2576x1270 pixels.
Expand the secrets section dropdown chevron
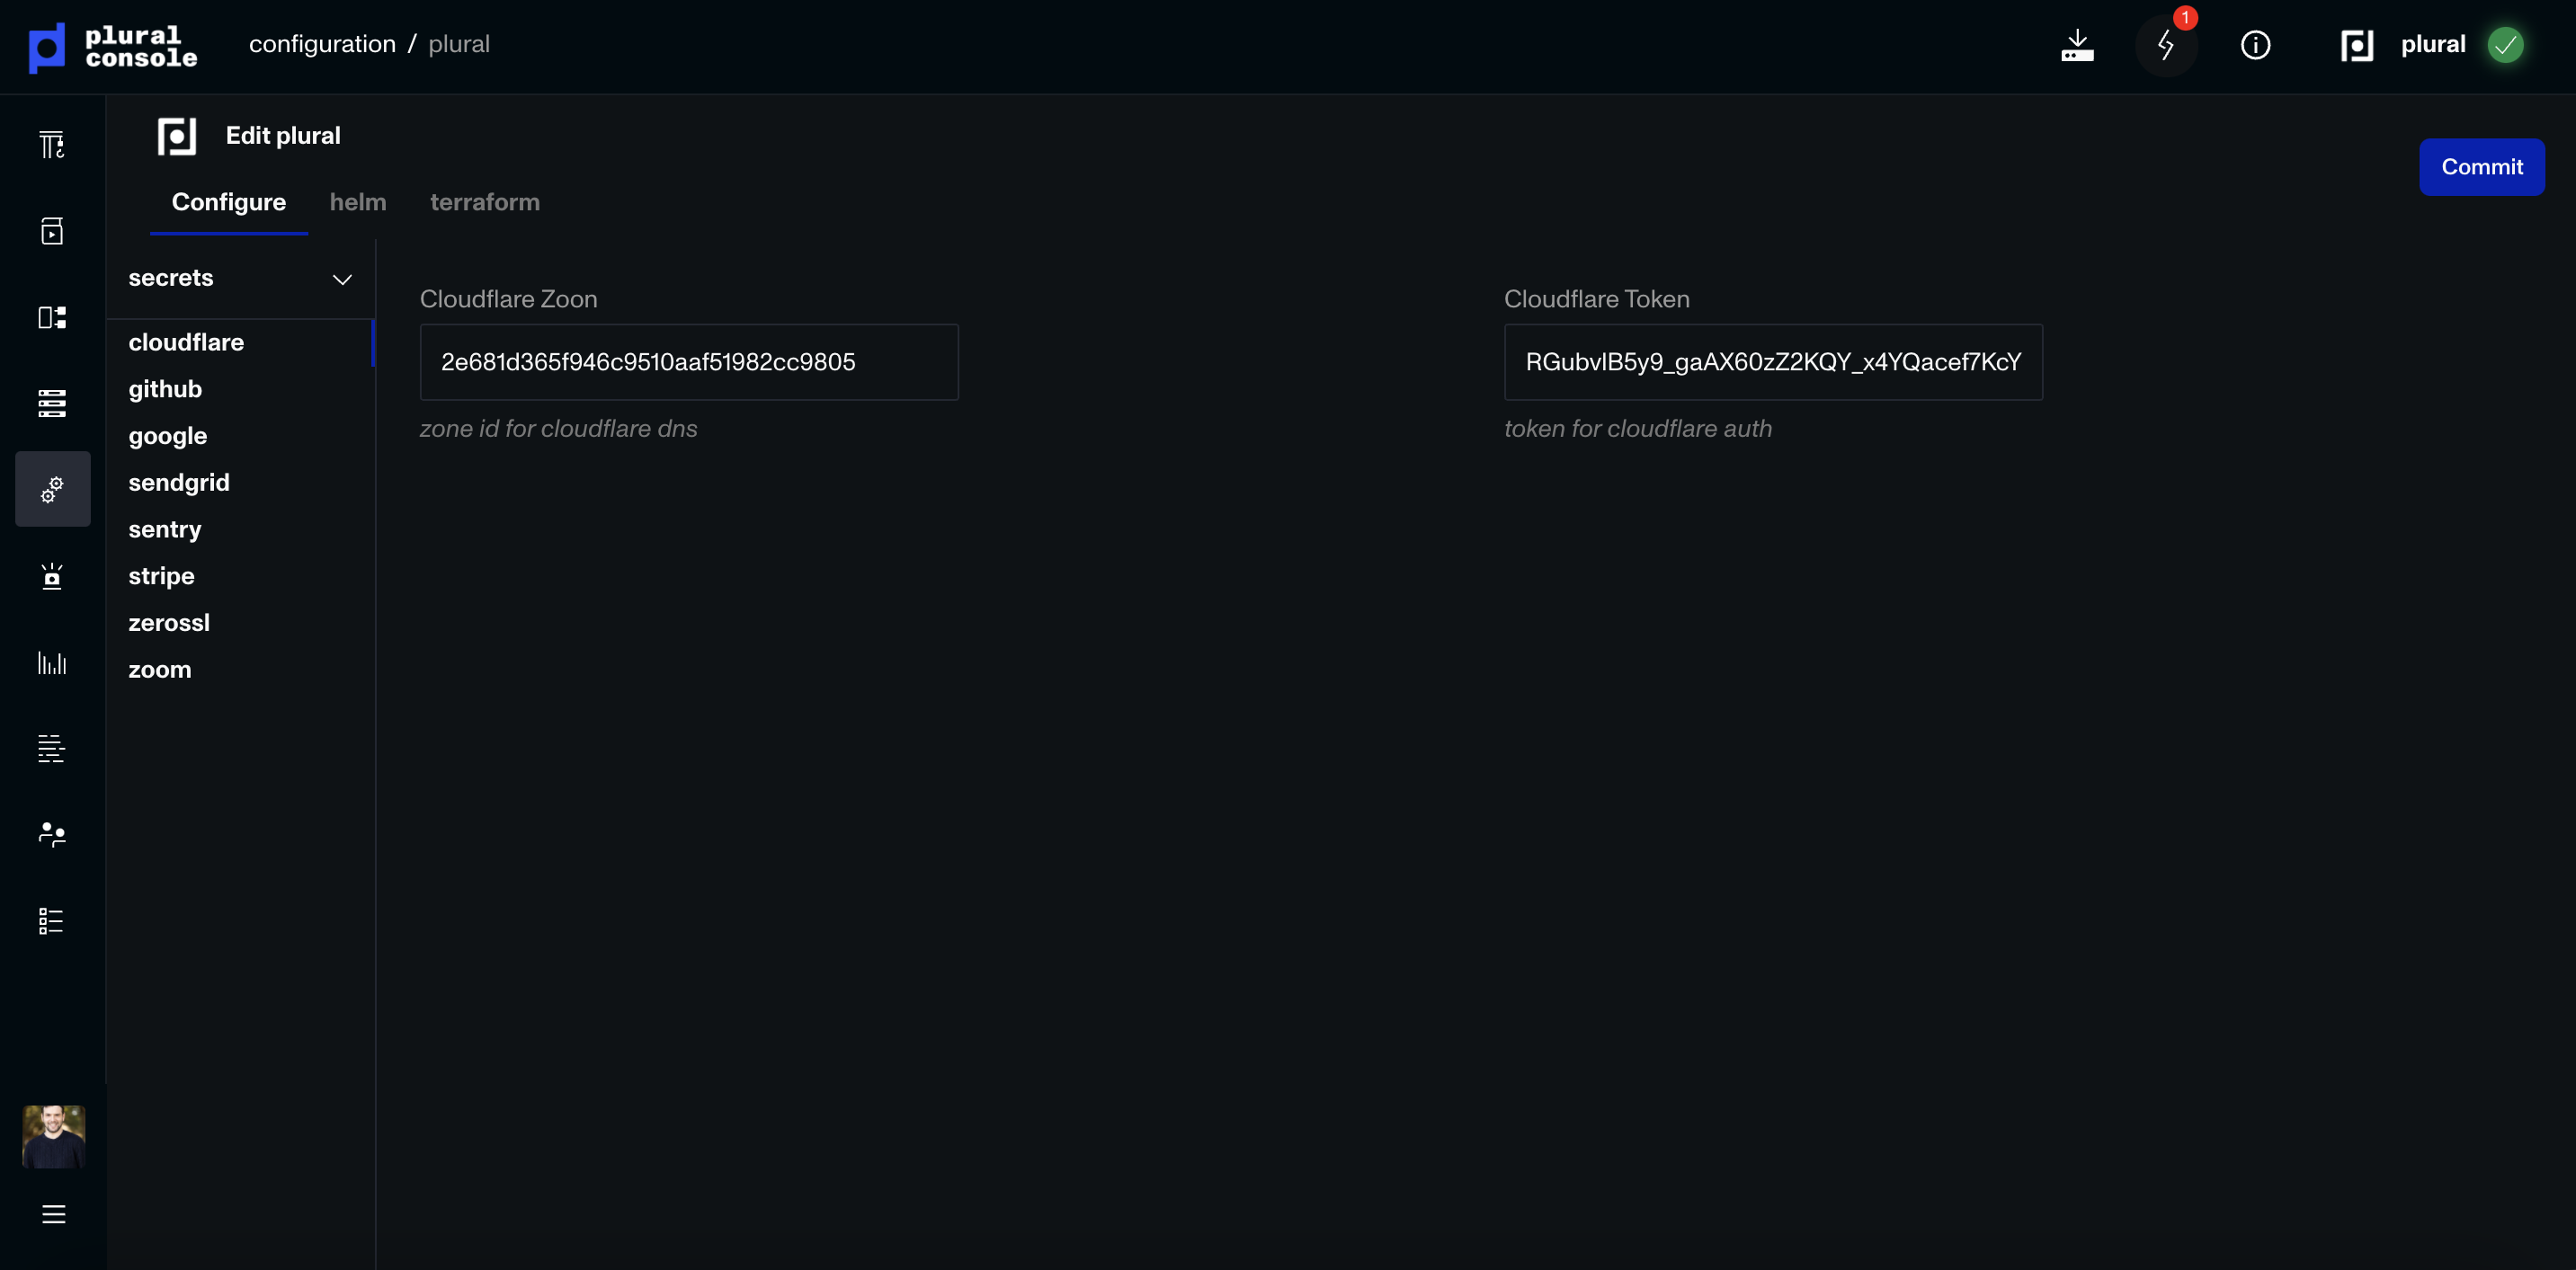342,279
